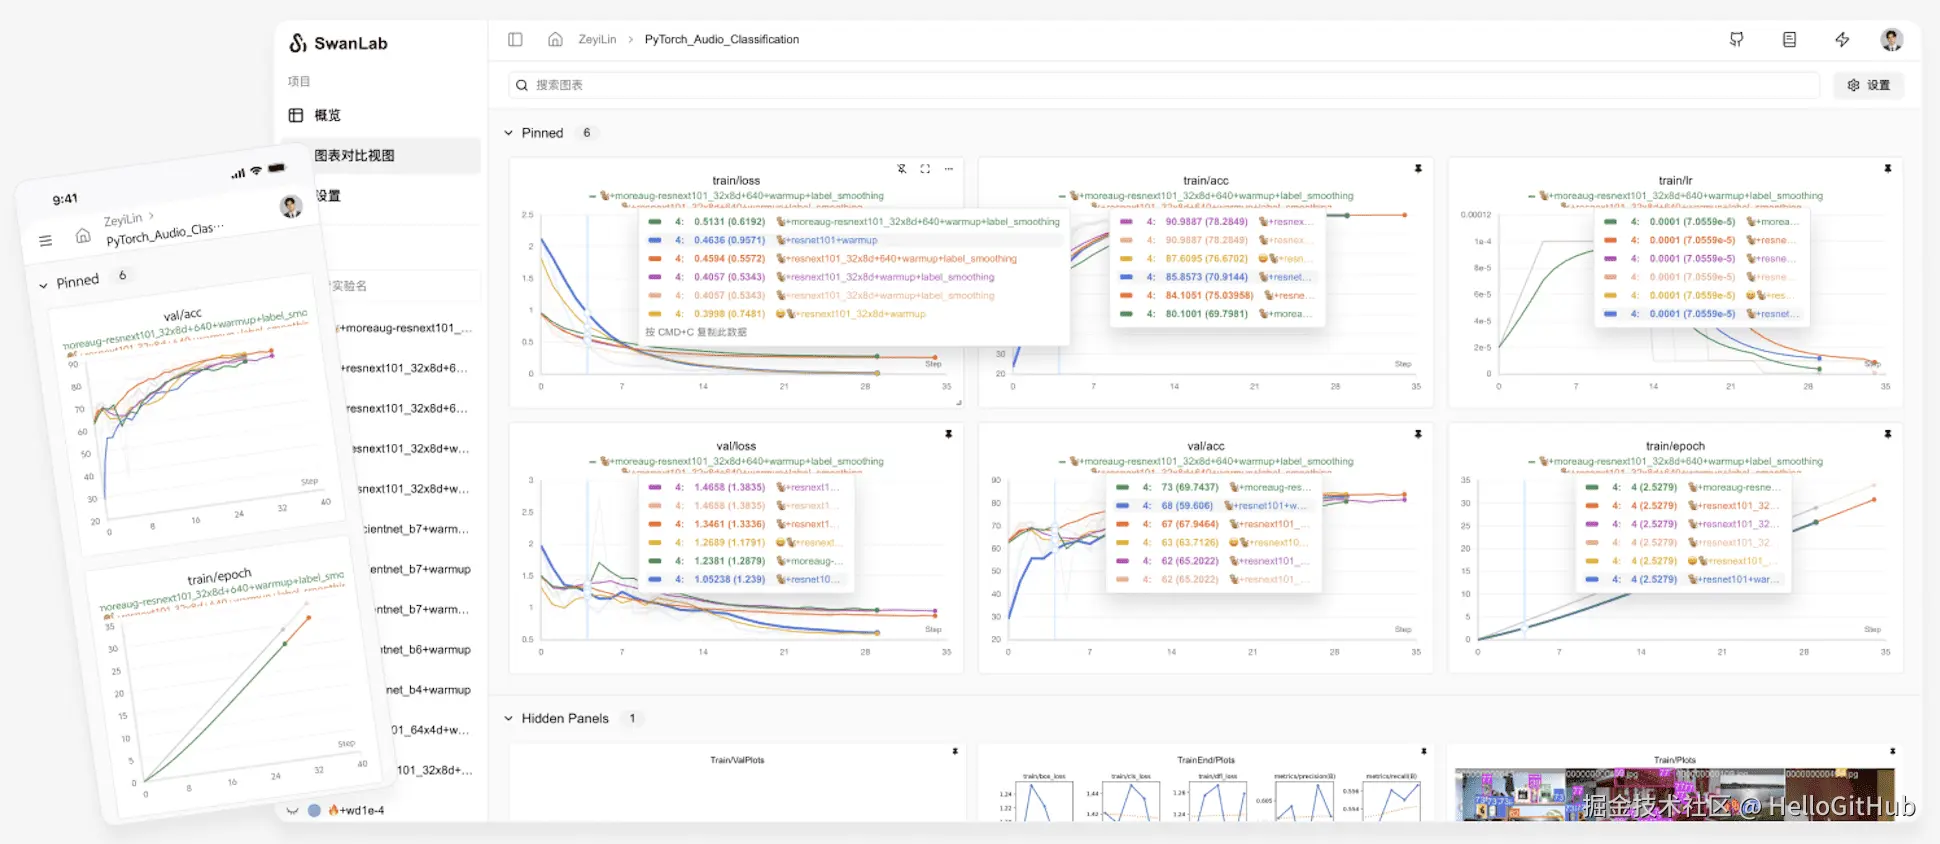Click the 0.5131 +moreaug tooltip row in train/loss
This screenshot has height=844, width=1940.
click(852, 222)
